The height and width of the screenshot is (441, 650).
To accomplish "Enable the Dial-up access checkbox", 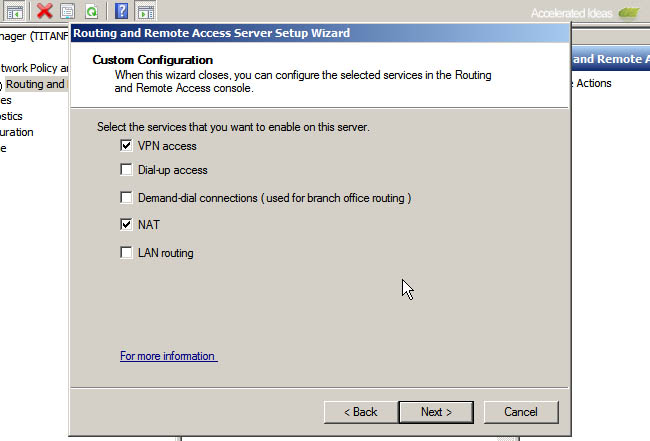I will click(x=126, y=170).
